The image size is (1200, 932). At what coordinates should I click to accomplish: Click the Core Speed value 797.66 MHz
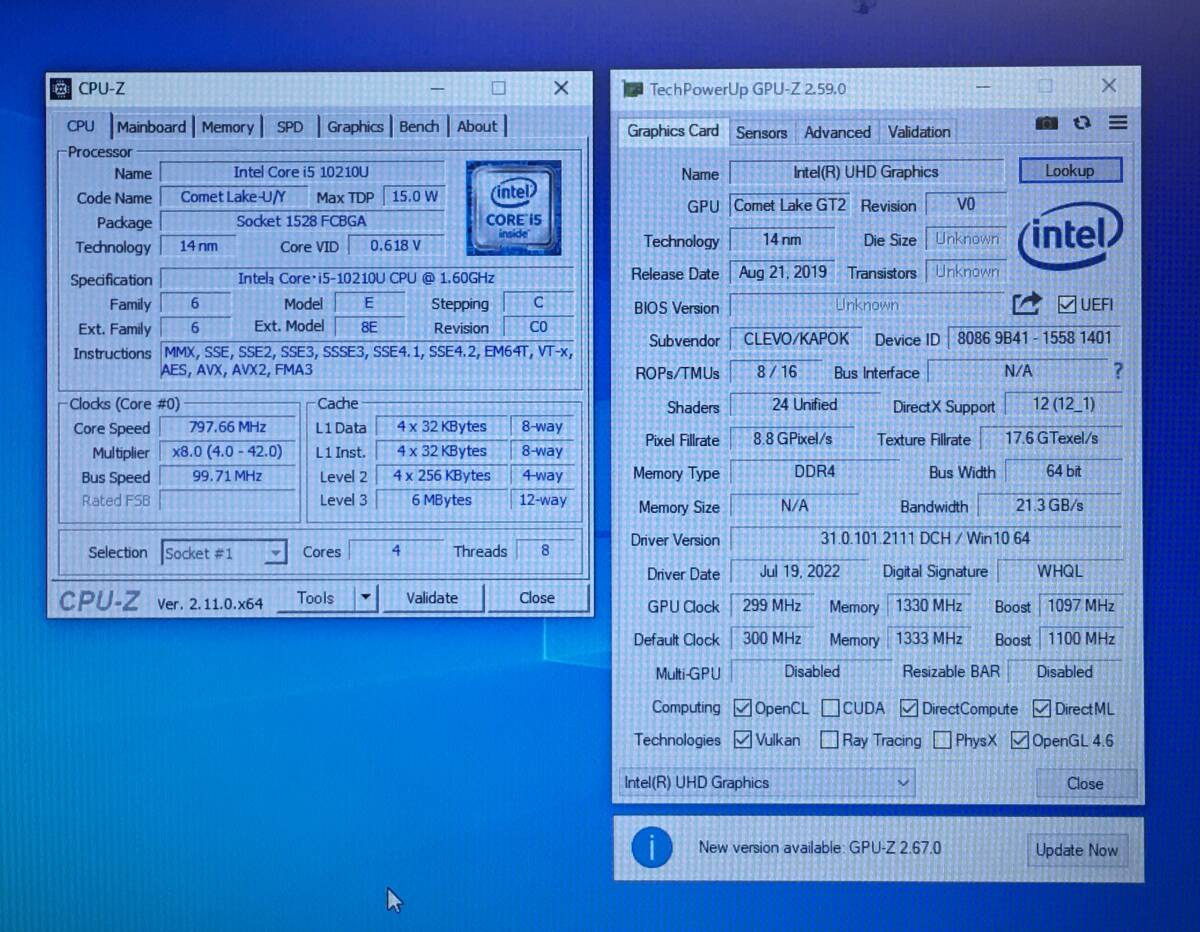[x=228, y=427]
